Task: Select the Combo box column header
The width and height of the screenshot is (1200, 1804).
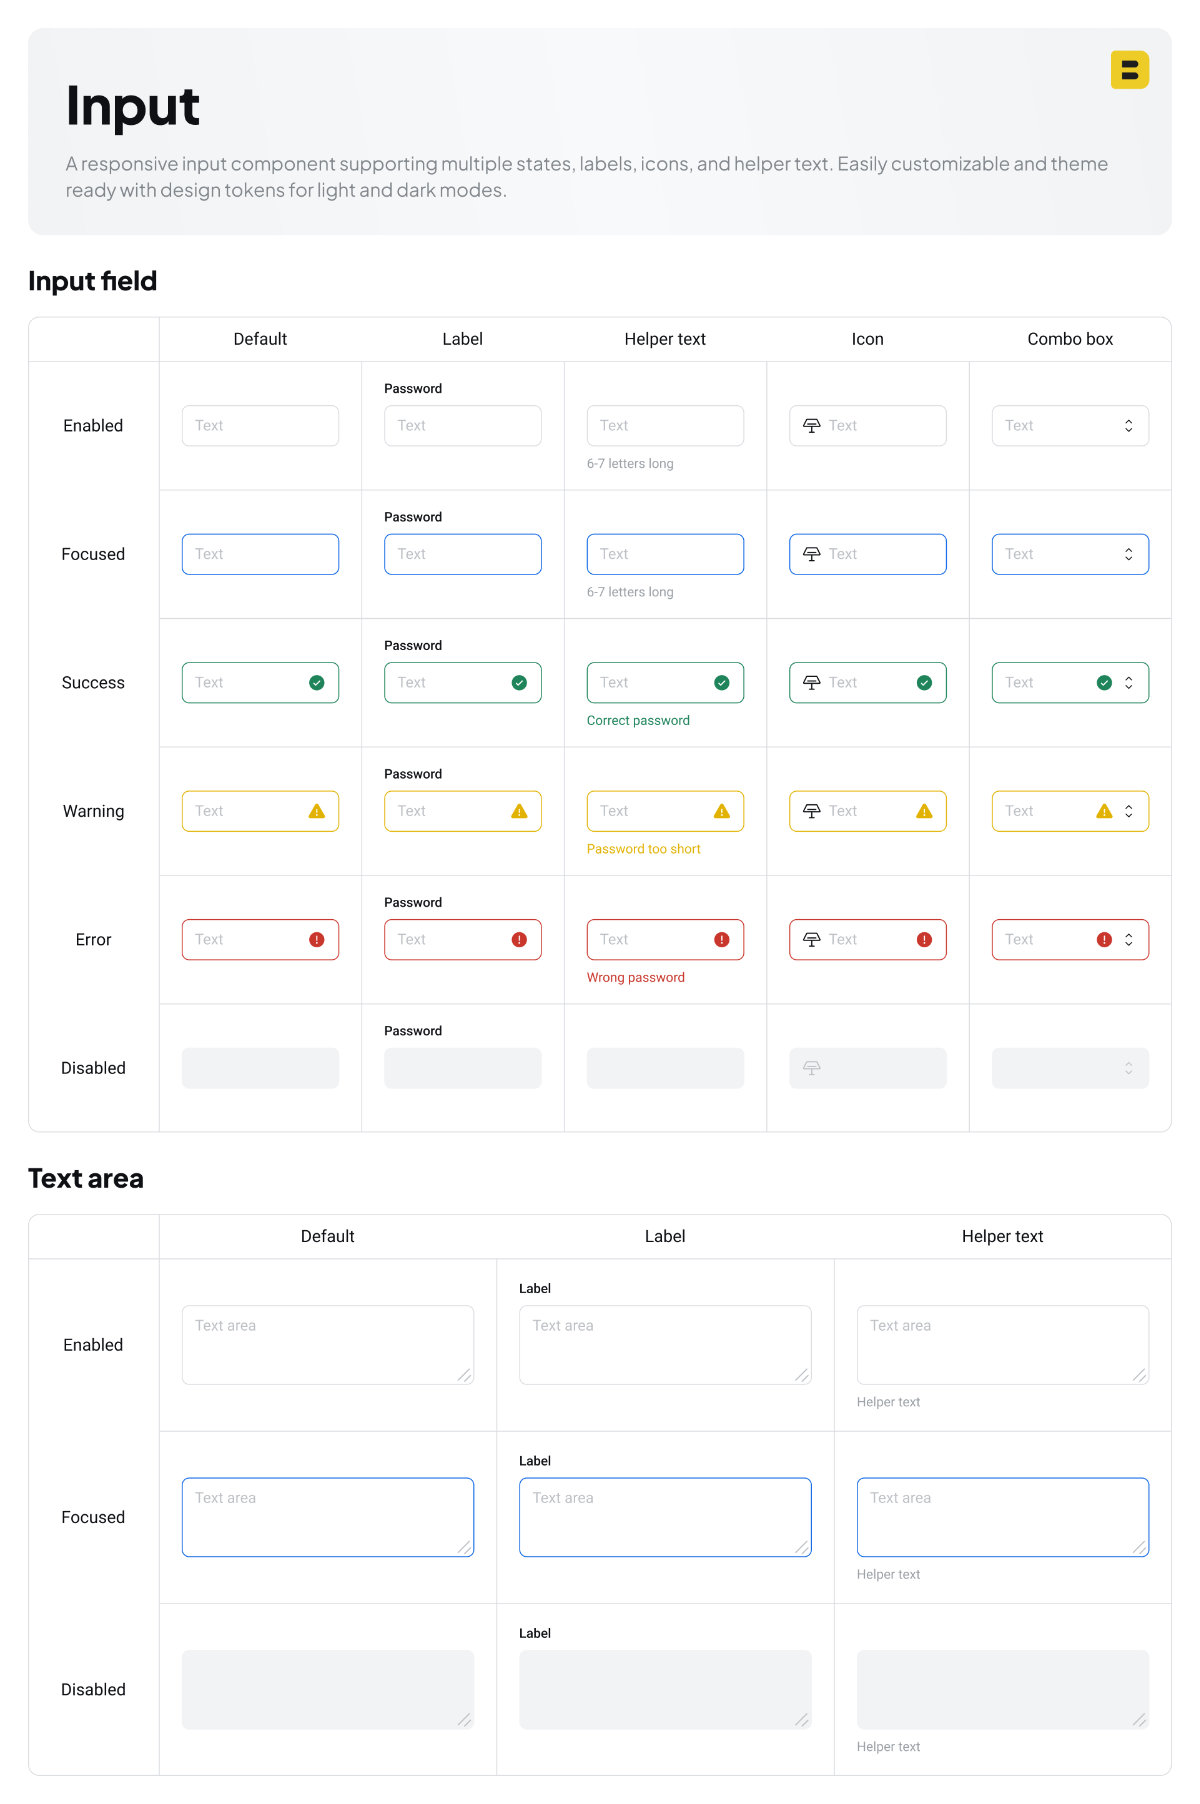Action: pyautogui.click(x=1070, y=339)
